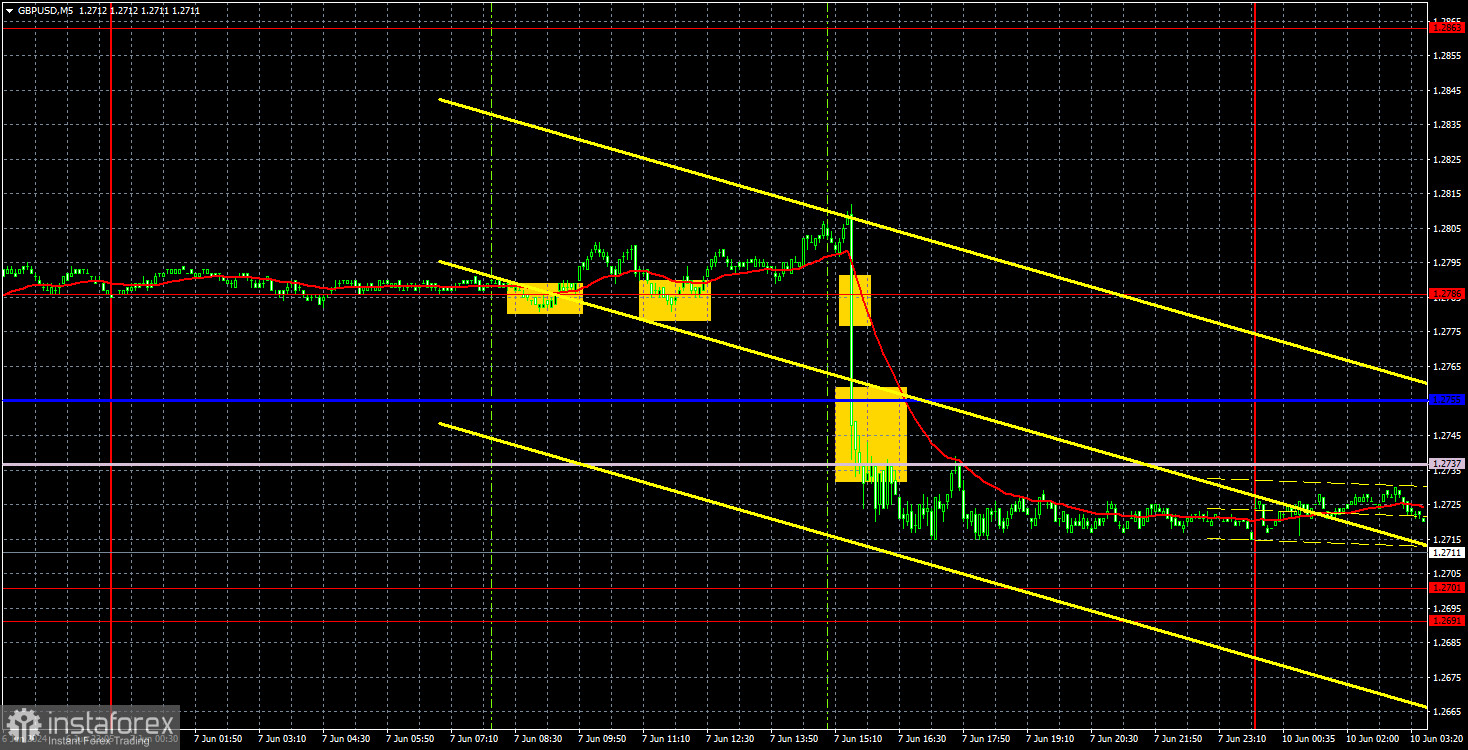
Task: Click the 10 Jun 03:20 time label
Action: click(x=1436, y=739)
